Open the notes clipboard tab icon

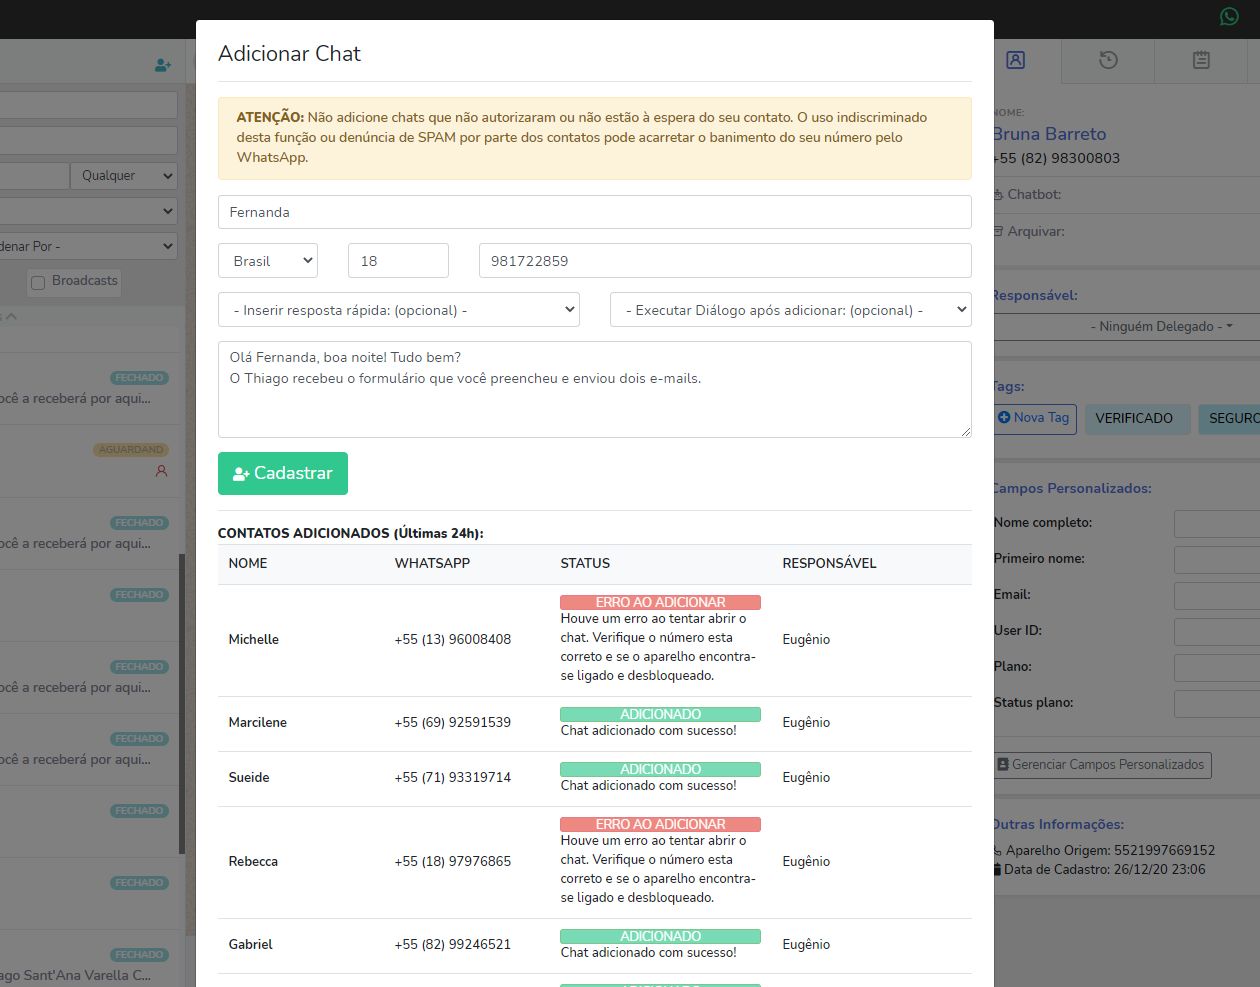pos(1201,60)
